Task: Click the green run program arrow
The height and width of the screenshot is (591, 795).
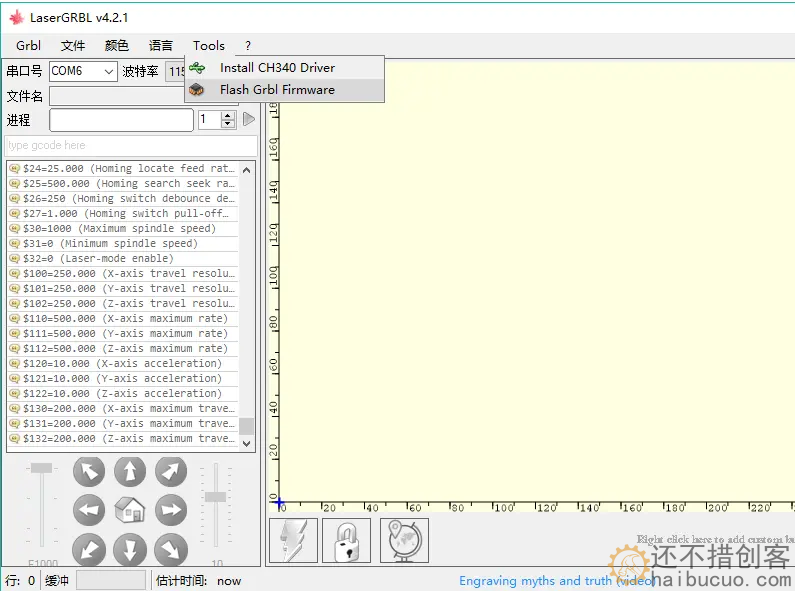Action: pyautogui.click(x=248, y=120)
